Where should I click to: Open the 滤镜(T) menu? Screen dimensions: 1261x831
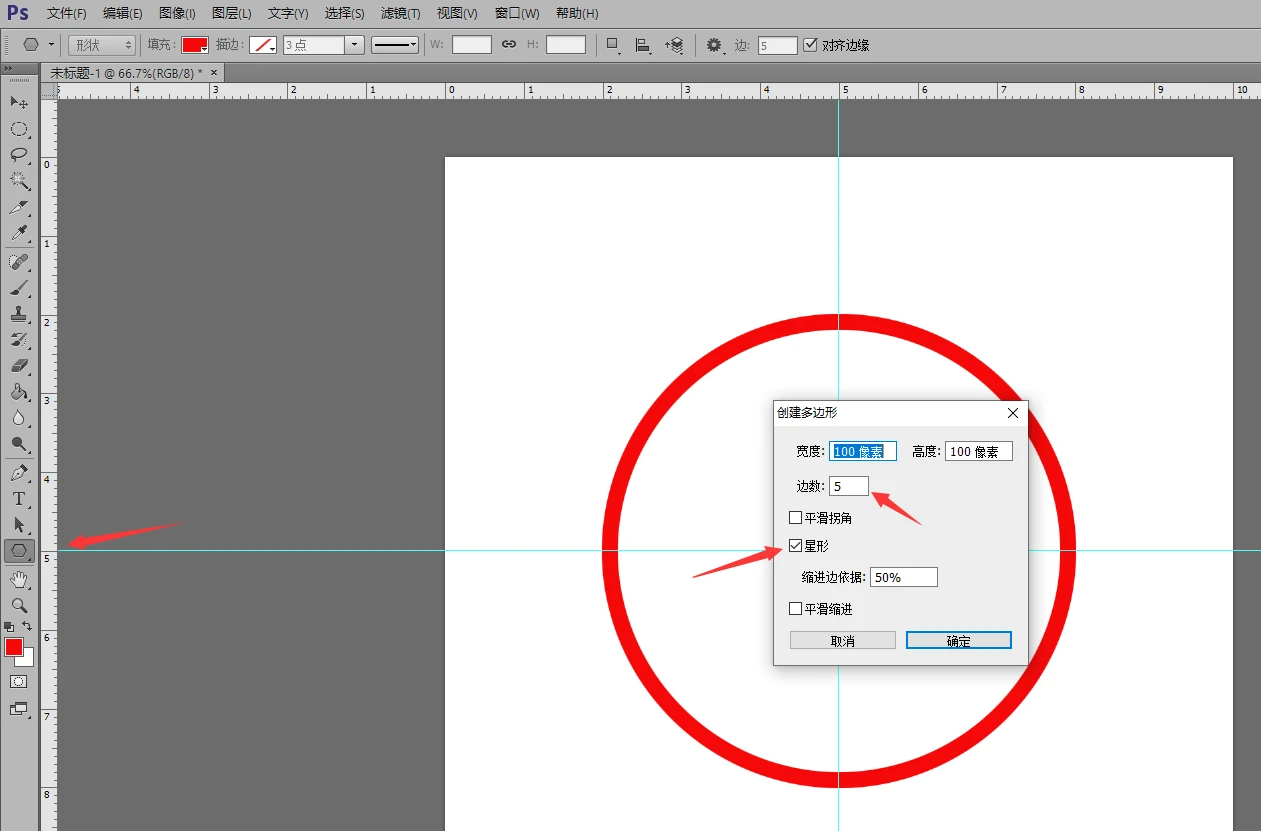coord(400,13)
